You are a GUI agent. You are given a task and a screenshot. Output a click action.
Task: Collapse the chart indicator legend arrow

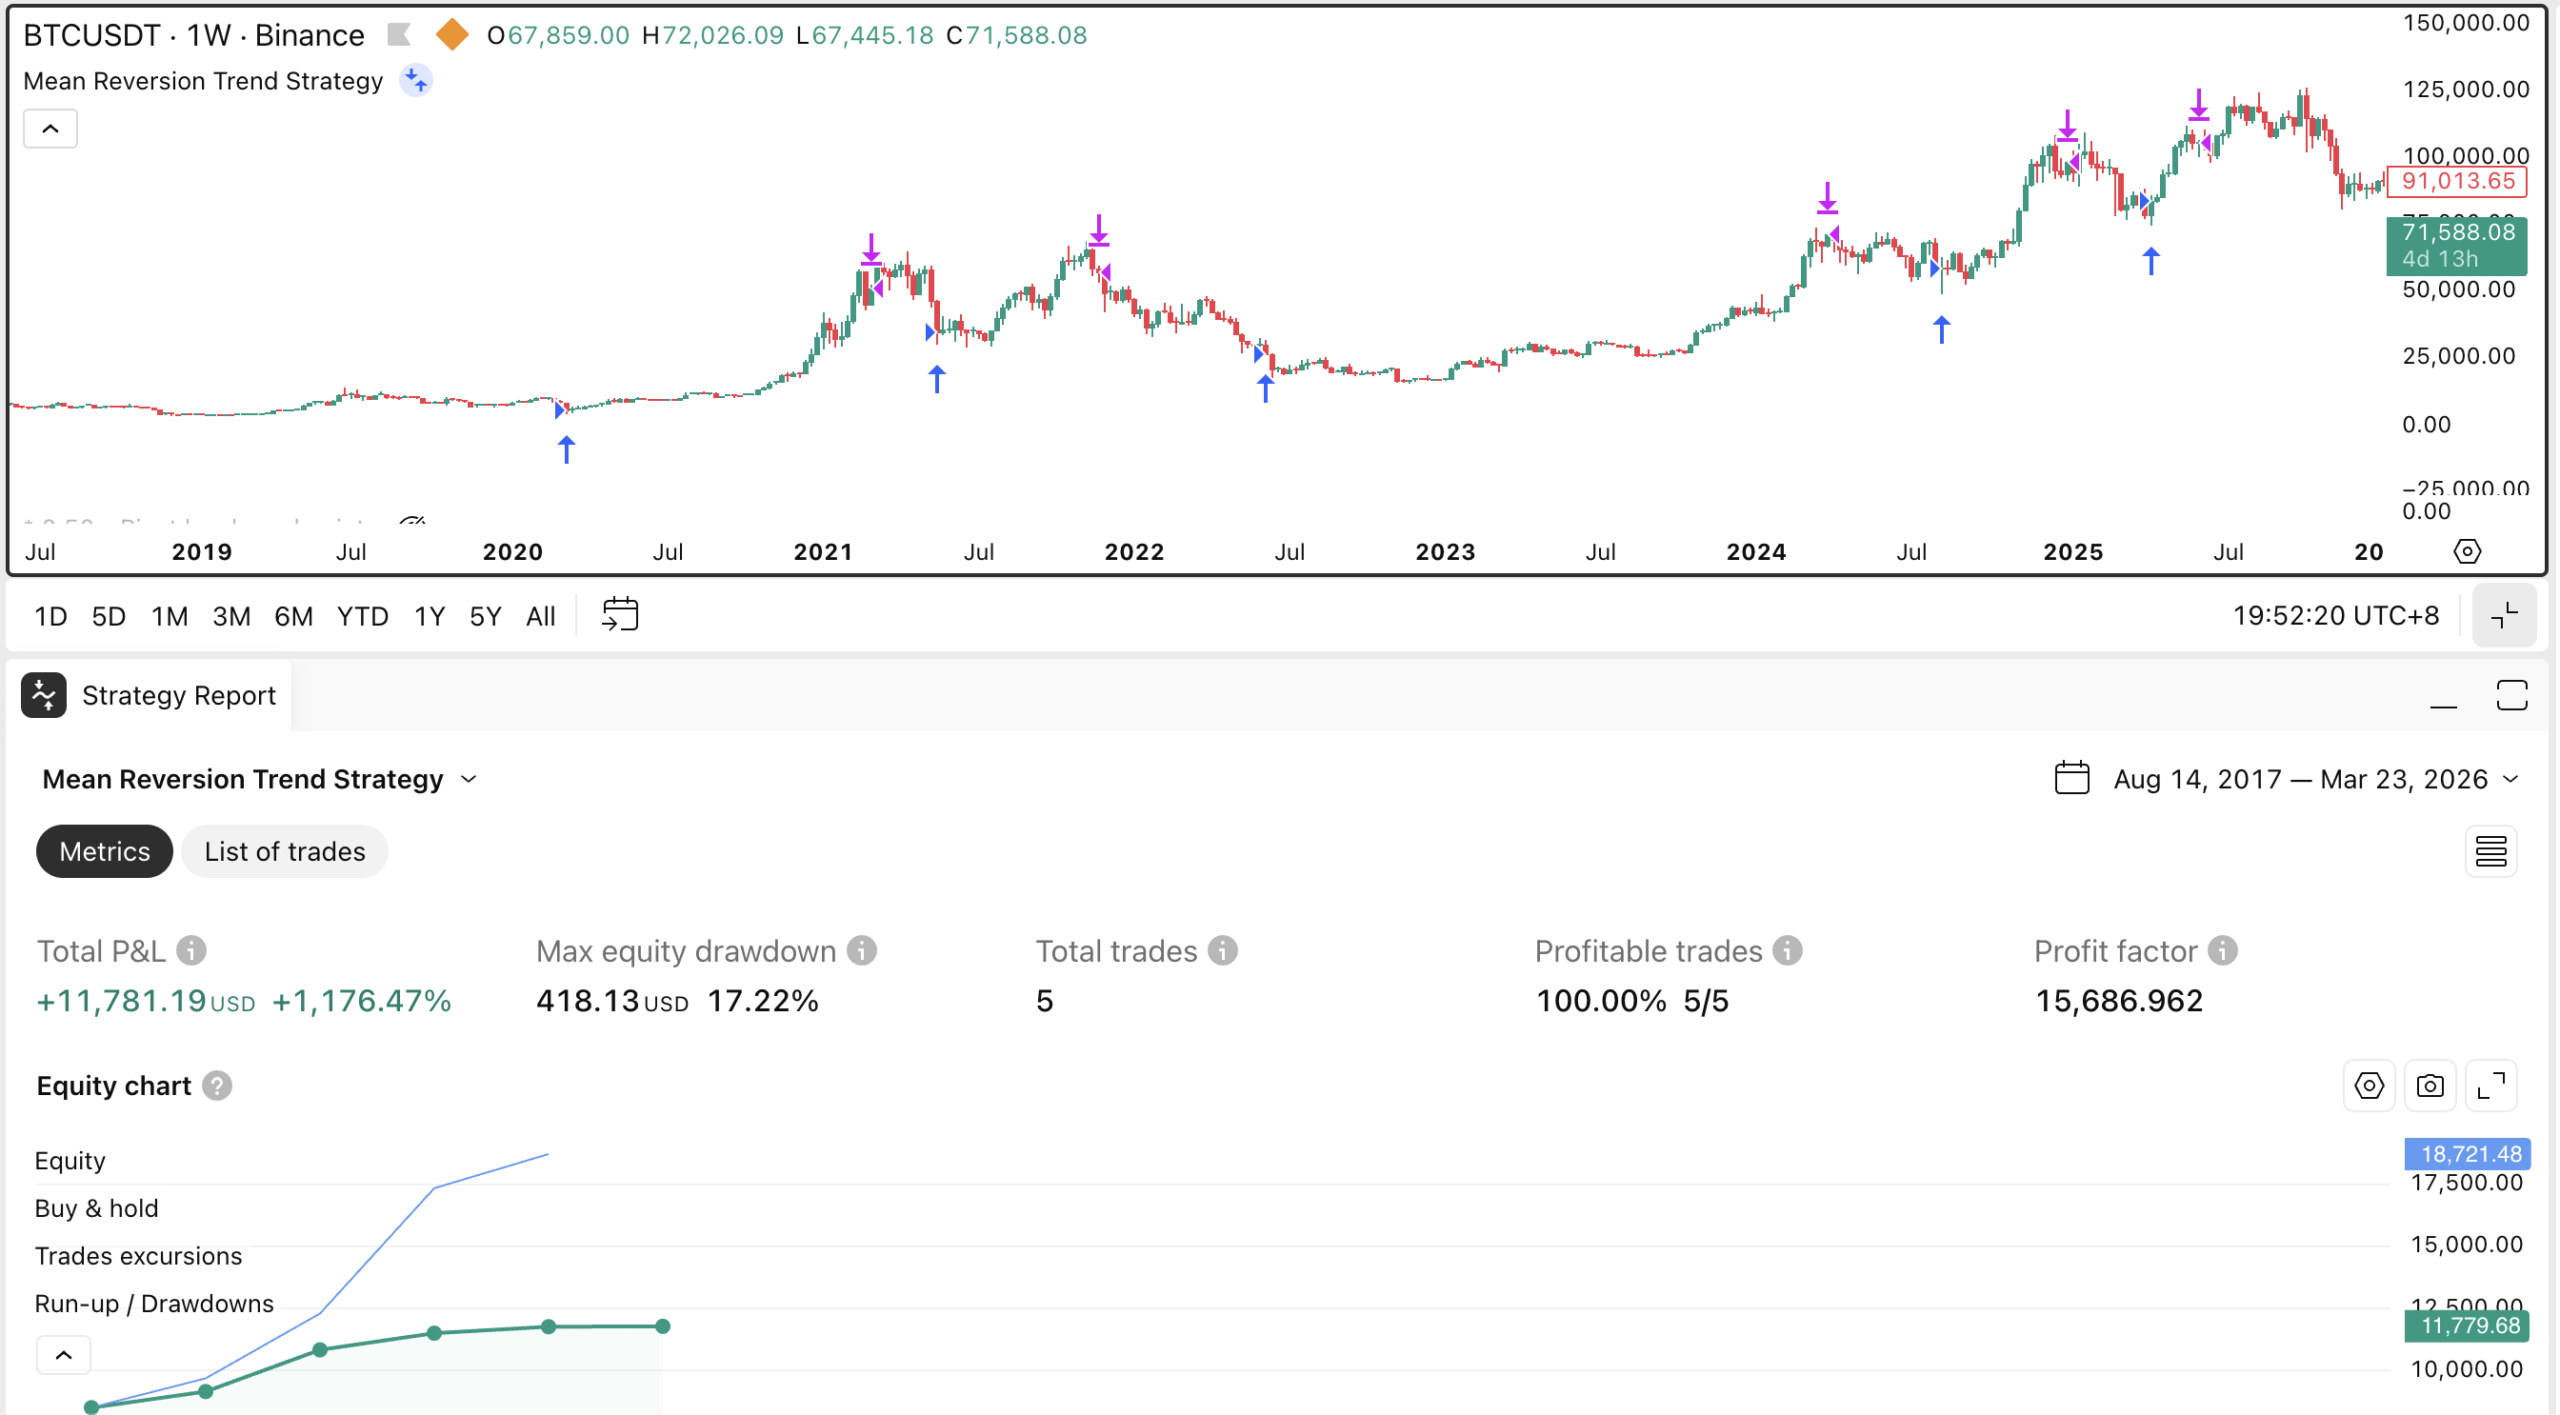[50, 128]
